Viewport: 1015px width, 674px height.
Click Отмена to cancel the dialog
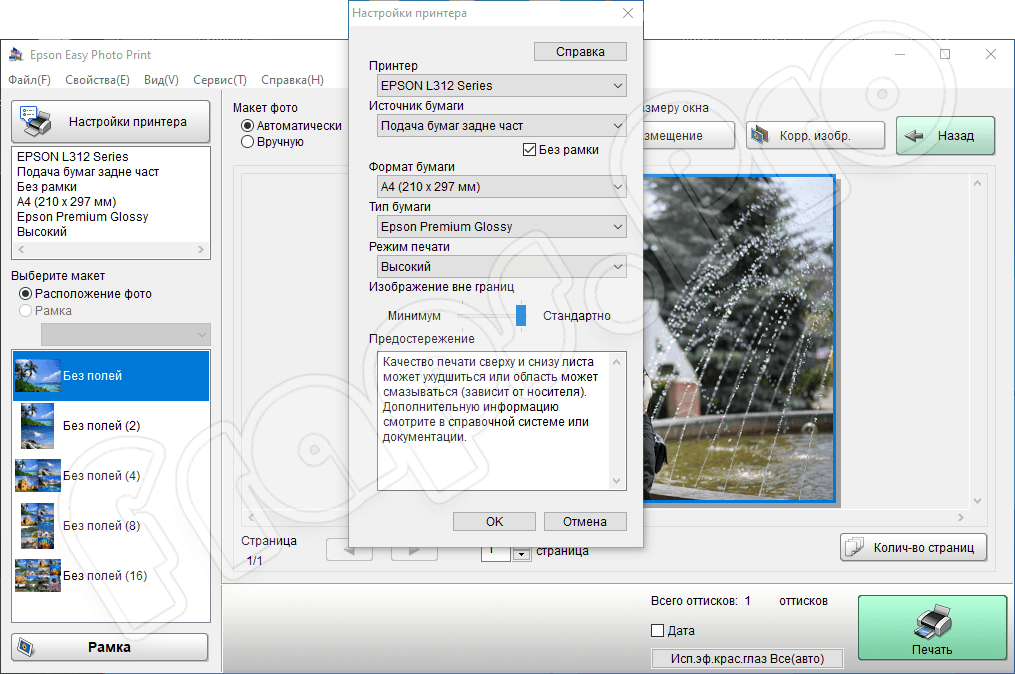(x=585, y=521)
